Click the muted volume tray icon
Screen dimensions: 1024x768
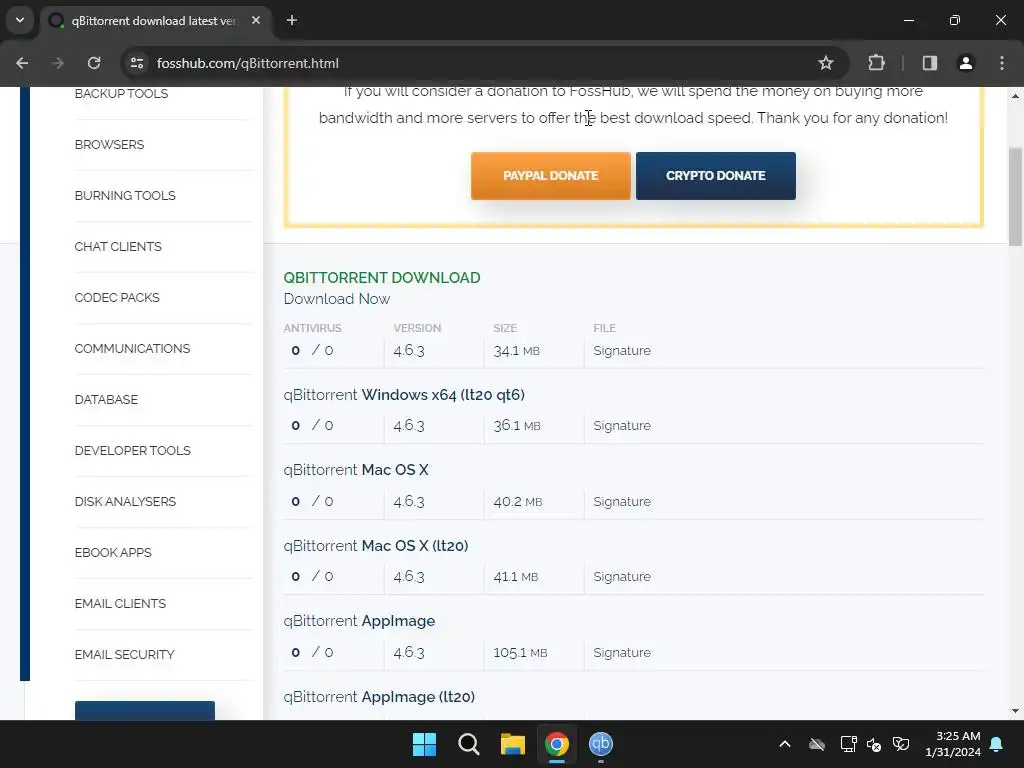pyautogui.click(x=874, y=744)
